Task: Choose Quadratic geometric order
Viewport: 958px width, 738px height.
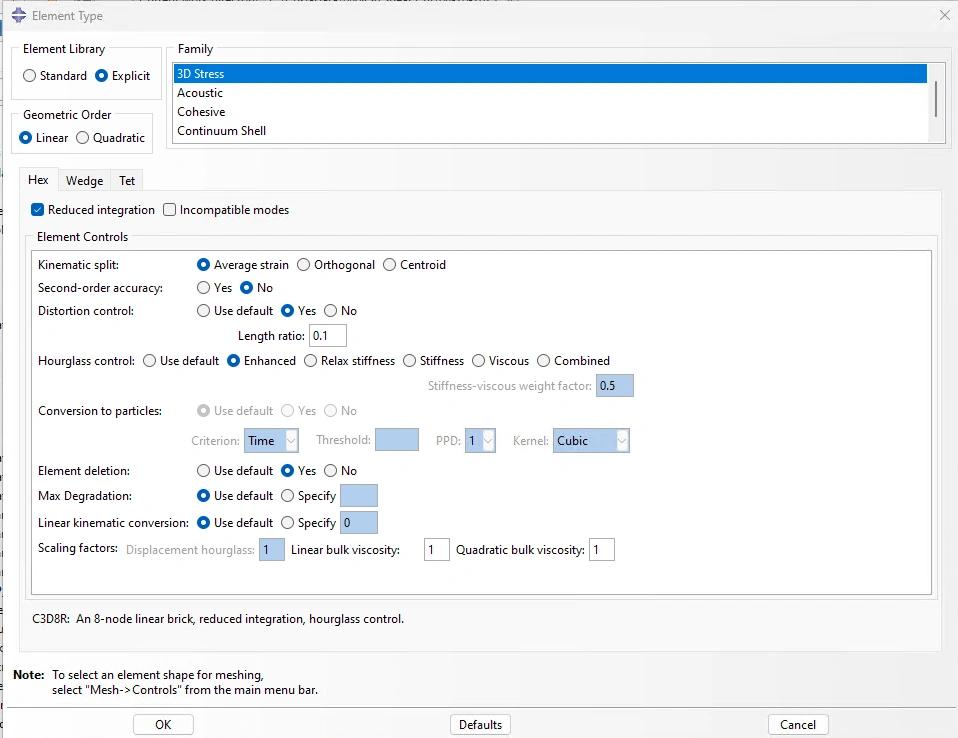Action: pyautogui.click(x=82, y=138)
